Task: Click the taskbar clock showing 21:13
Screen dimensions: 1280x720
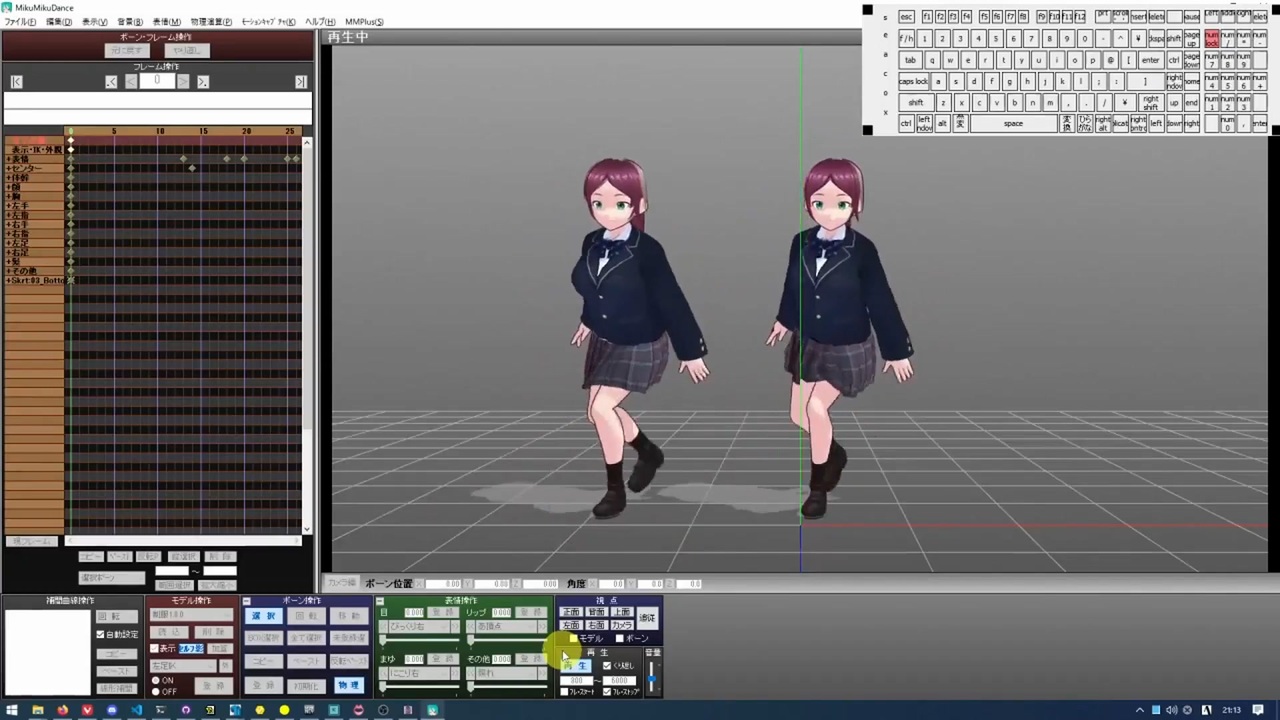Action: click(x=1231, y=711)
